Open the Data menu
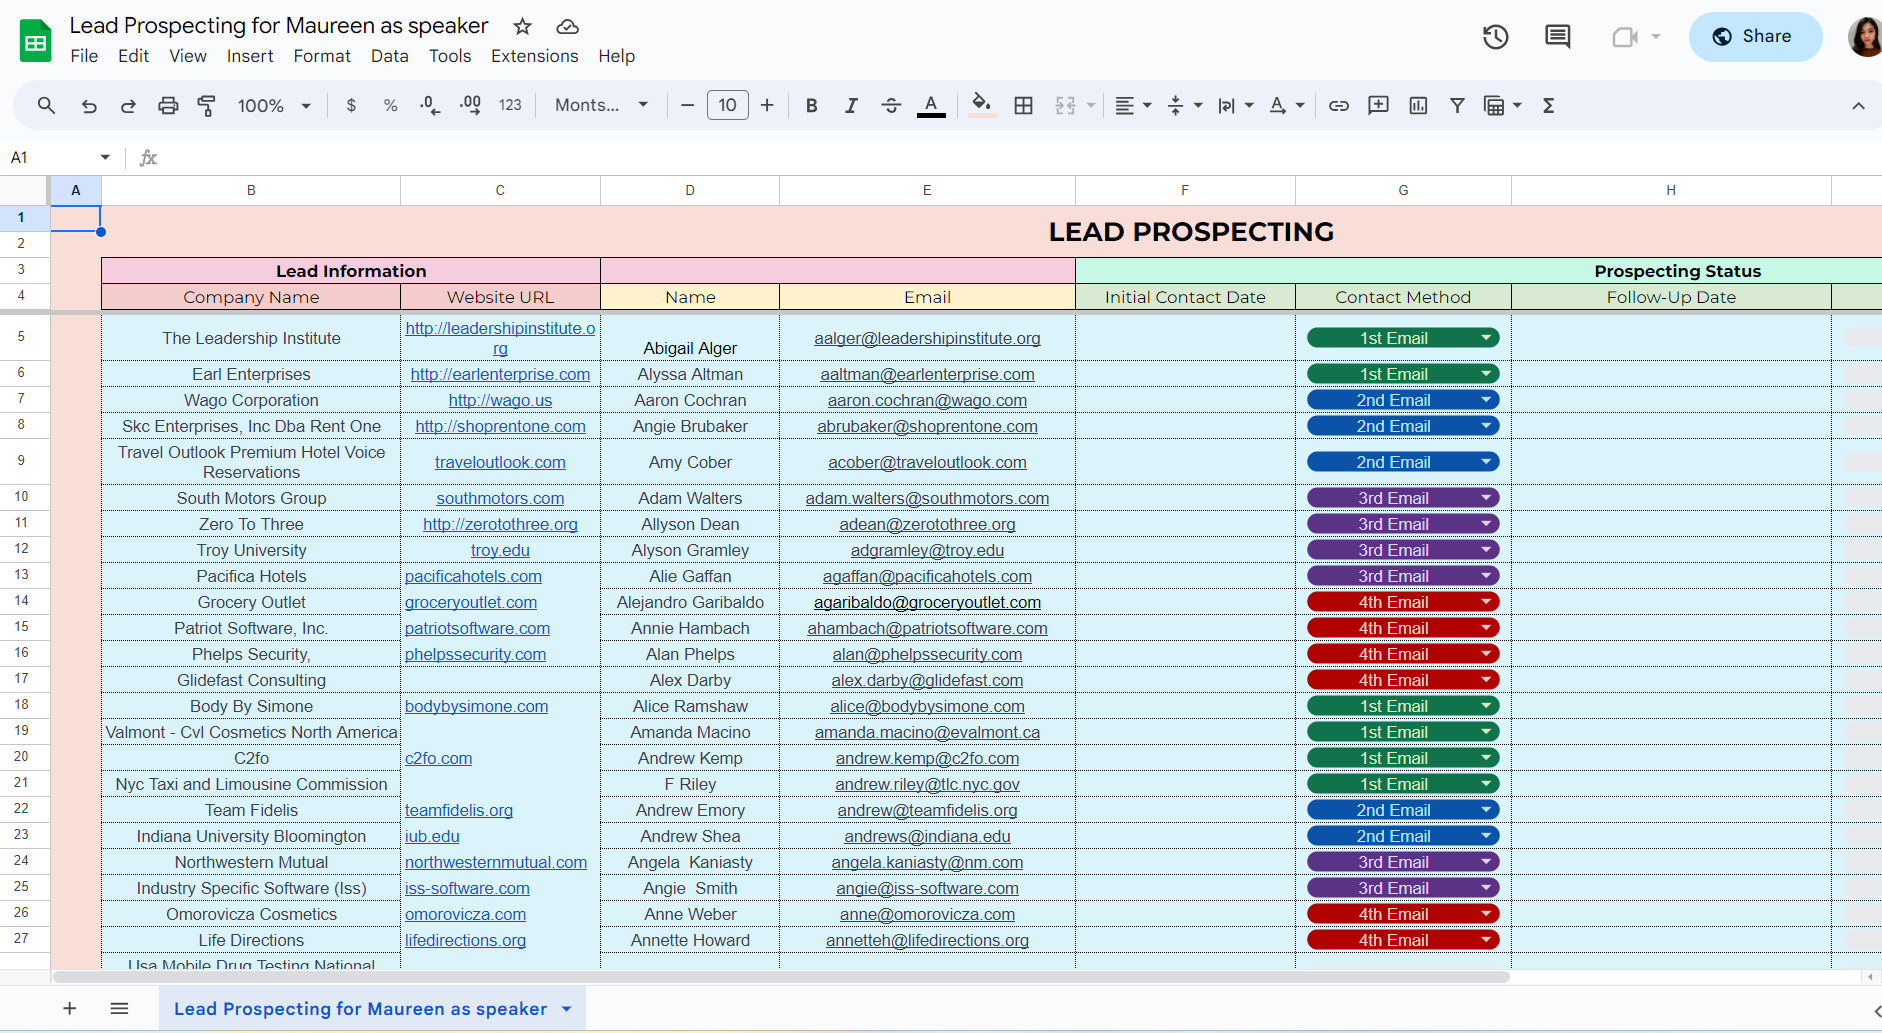The image size is (1882, 1033). (x=389, y=56)
